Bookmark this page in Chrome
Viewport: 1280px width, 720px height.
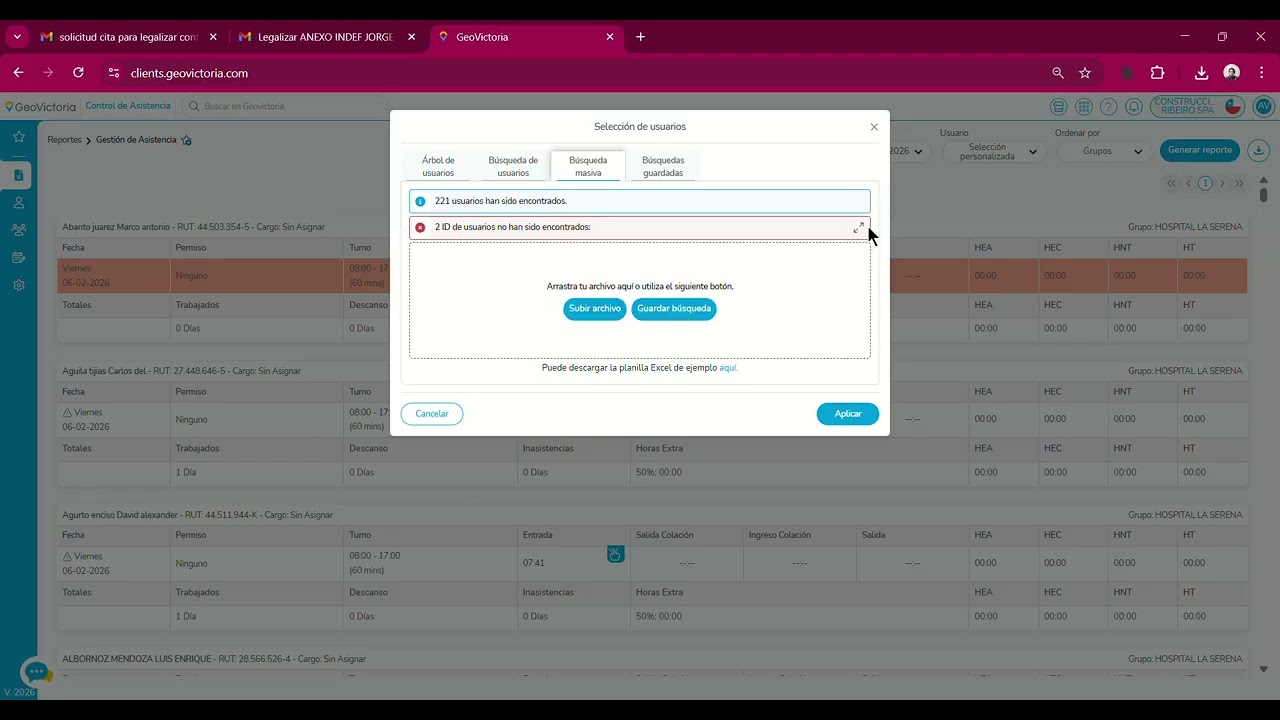(x=1085, y=73)
